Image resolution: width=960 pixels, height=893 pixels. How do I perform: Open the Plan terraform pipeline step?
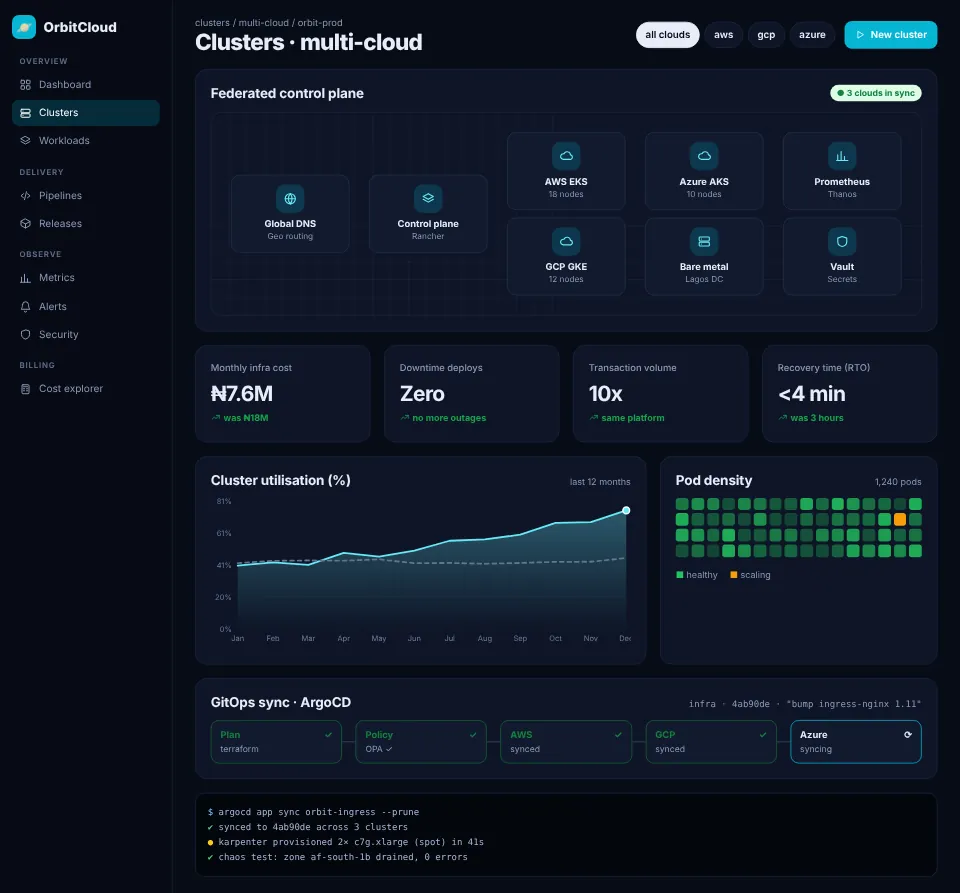(x=276, y=742)
